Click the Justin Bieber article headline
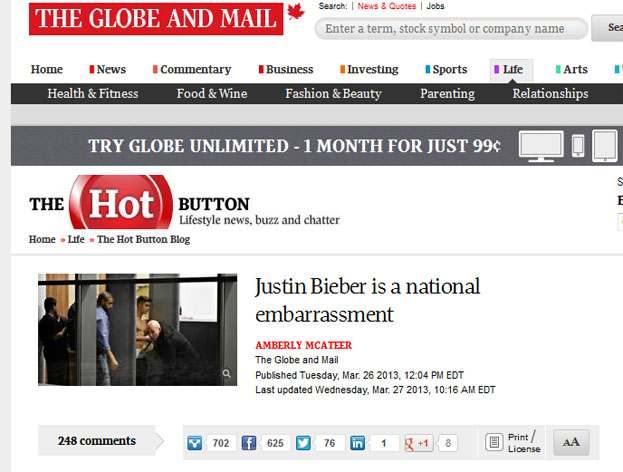Image resolution: width=623 pixels, height=472 pixels. 368,300
